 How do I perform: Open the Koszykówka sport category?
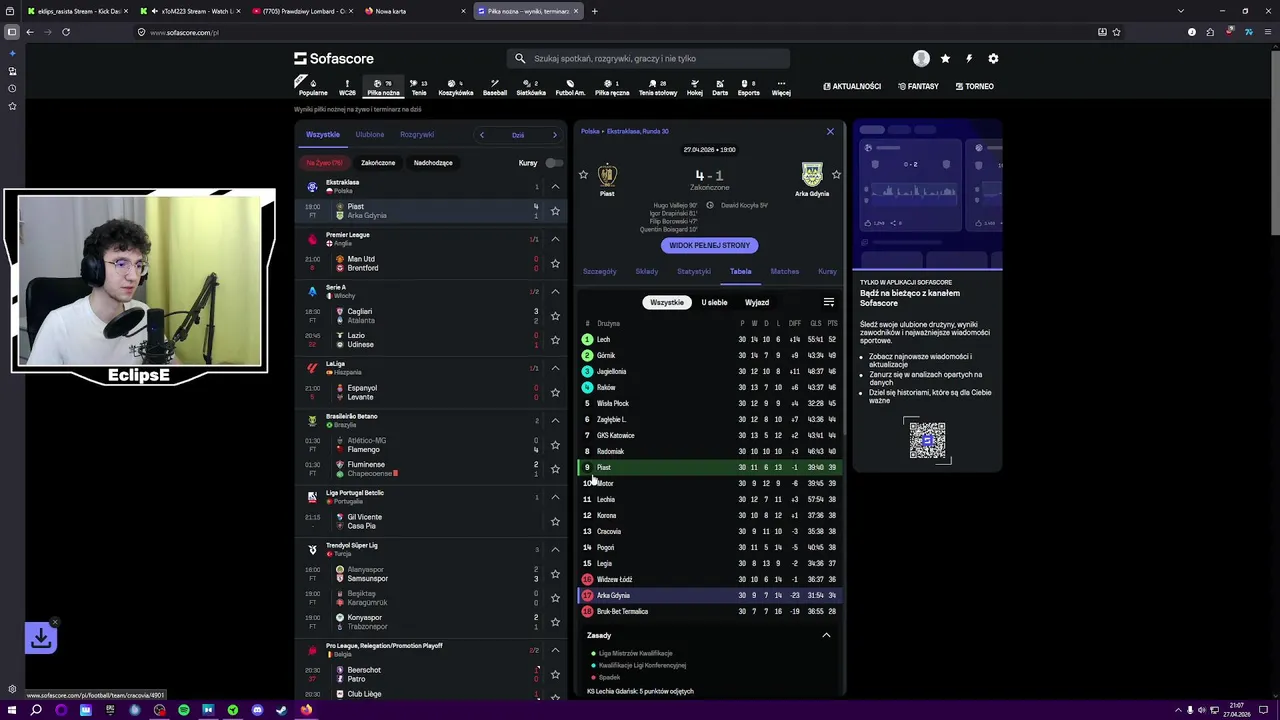[455, 88]
